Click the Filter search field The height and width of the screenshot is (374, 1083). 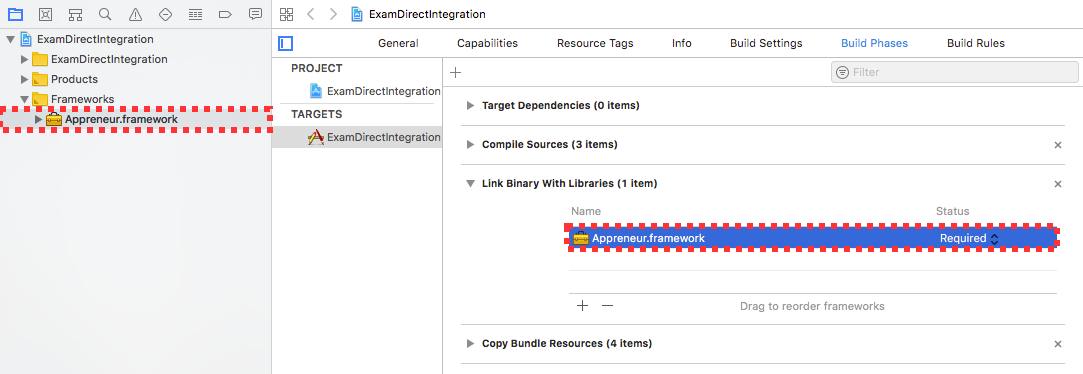click(955, 72)
